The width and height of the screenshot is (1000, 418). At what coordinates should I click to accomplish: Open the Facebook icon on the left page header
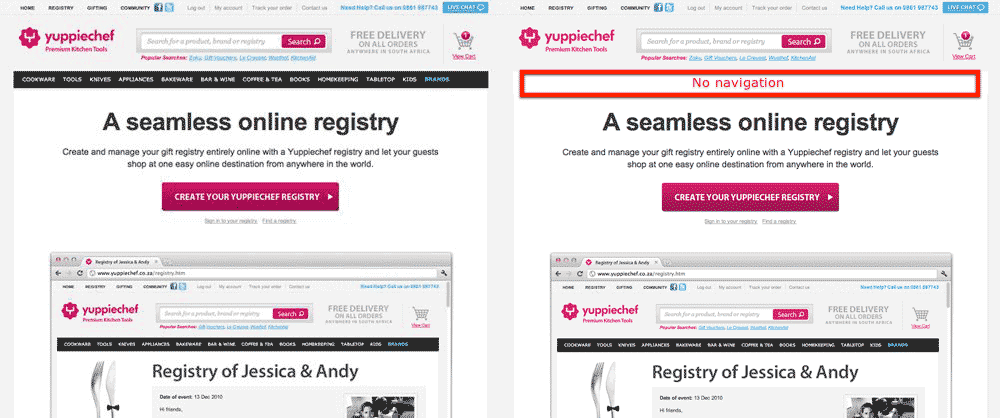click(159, 8)
